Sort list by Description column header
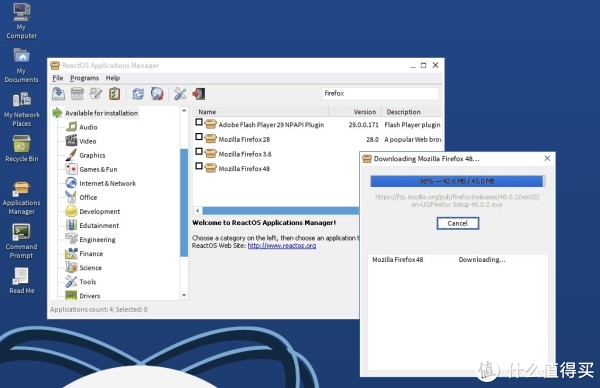This screenshot has height=388, width=600. coord(412,112)
